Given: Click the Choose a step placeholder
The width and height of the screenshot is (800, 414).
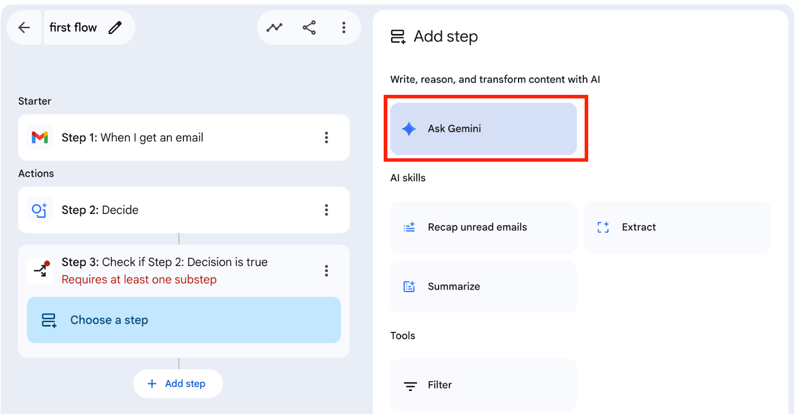Looking at the screenshot, I should [183, 320].
